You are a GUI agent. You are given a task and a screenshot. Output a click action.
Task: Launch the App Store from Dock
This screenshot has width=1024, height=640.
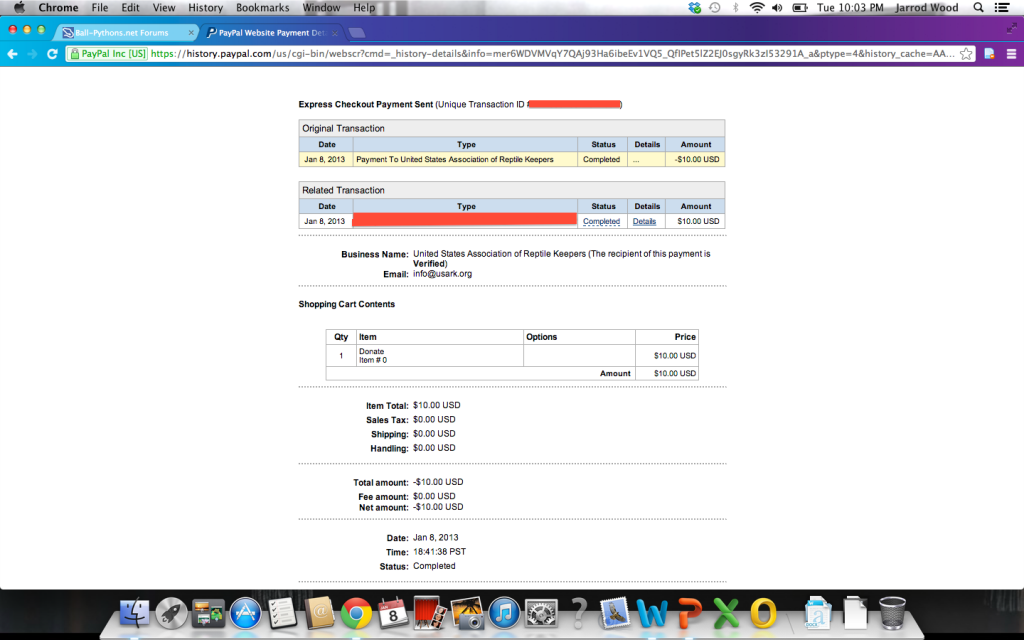tap(246, 613)
